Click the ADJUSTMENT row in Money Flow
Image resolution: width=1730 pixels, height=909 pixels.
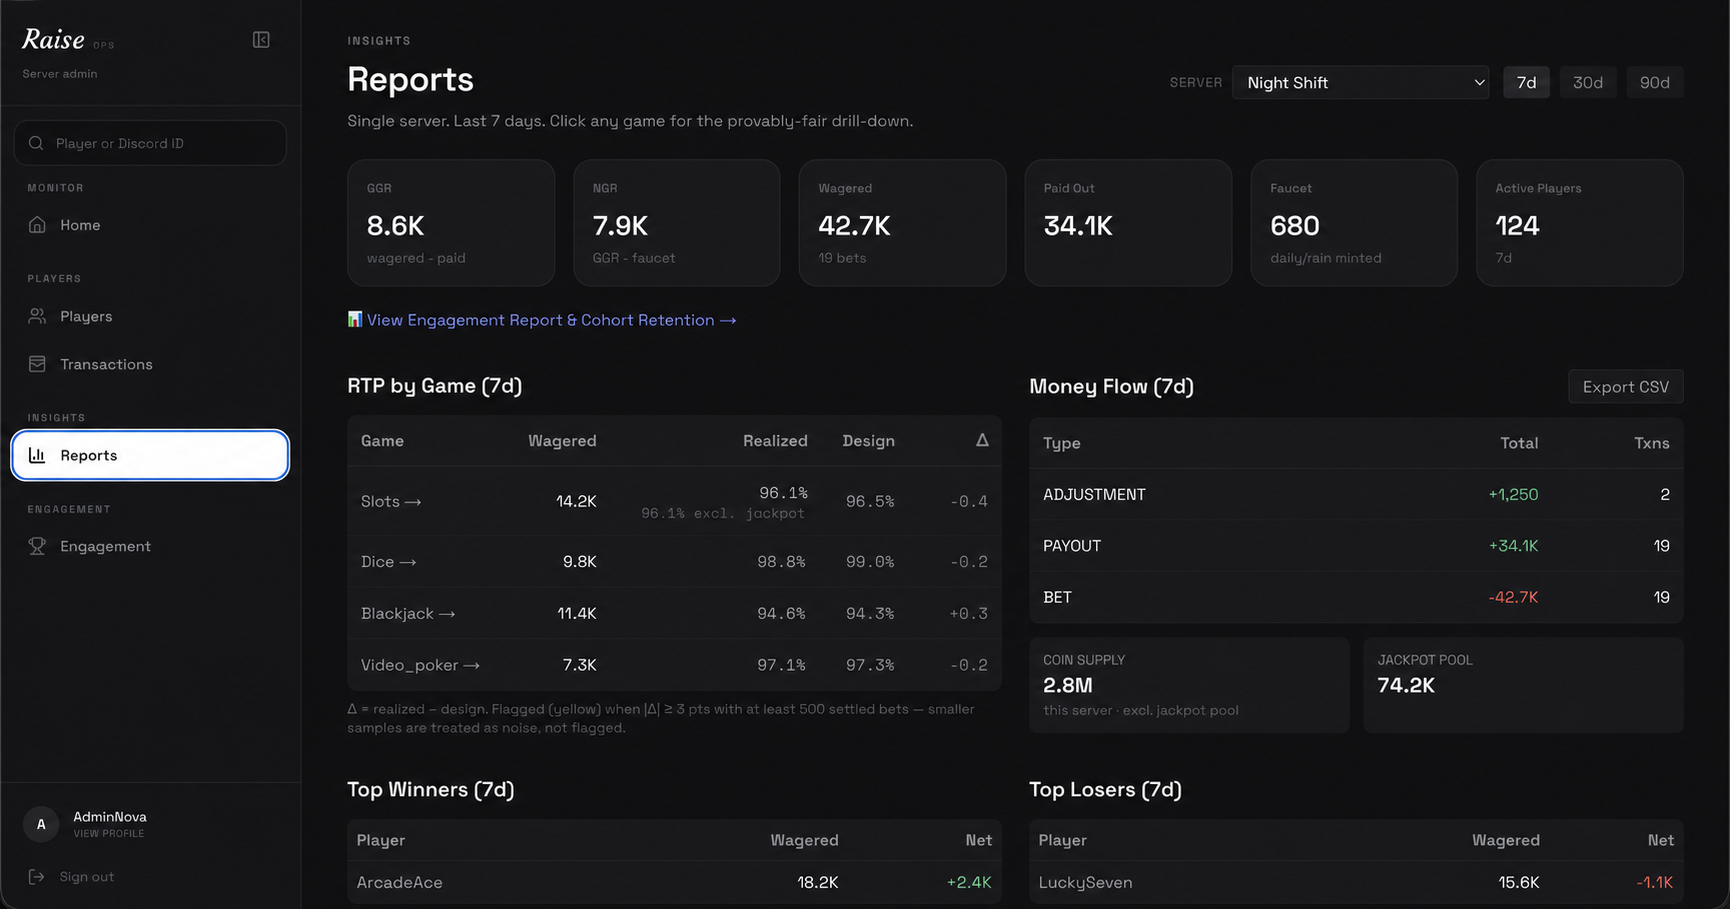1356,495
